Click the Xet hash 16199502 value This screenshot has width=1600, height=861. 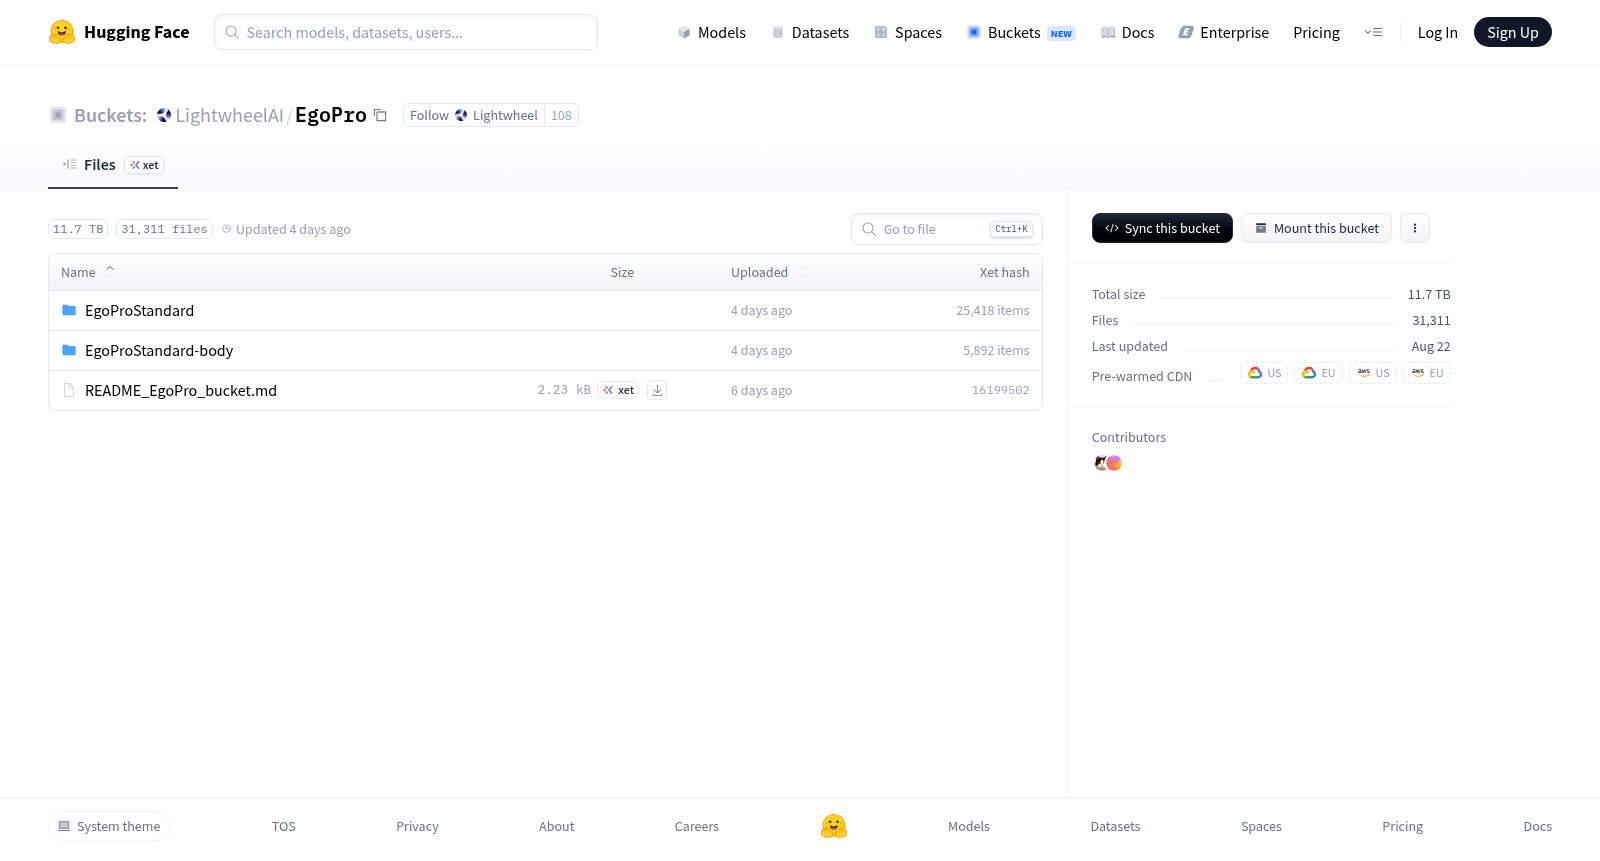pos(1000,390)
